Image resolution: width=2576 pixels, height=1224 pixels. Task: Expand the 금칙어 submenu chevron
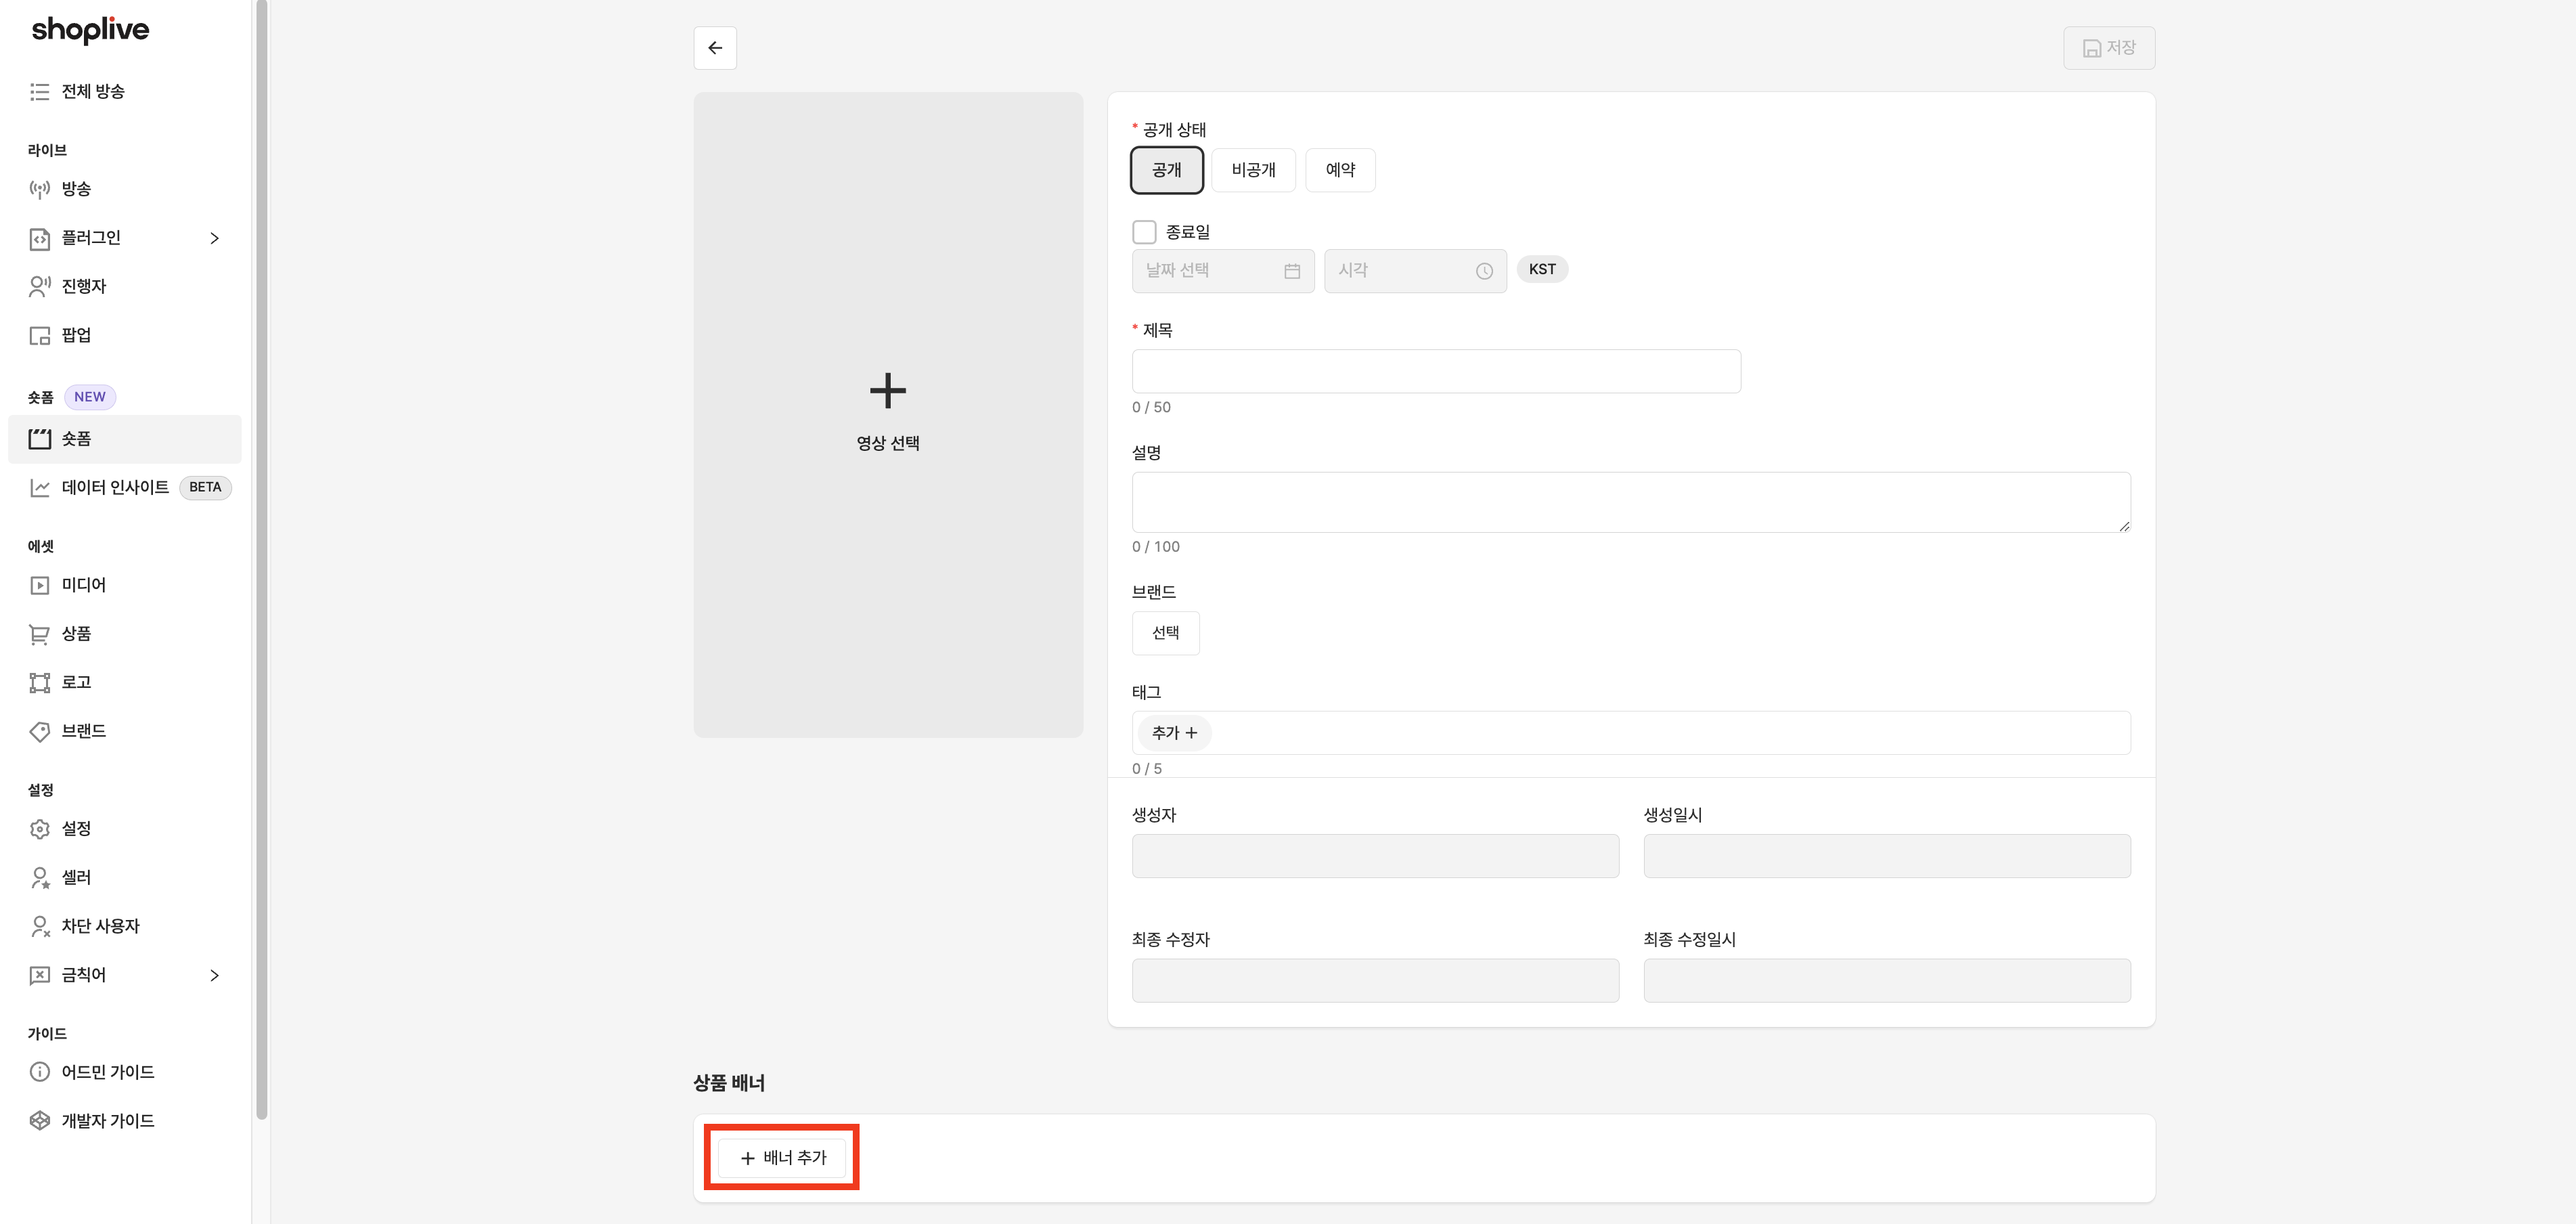pyautogui.click(x=214, y=975)
